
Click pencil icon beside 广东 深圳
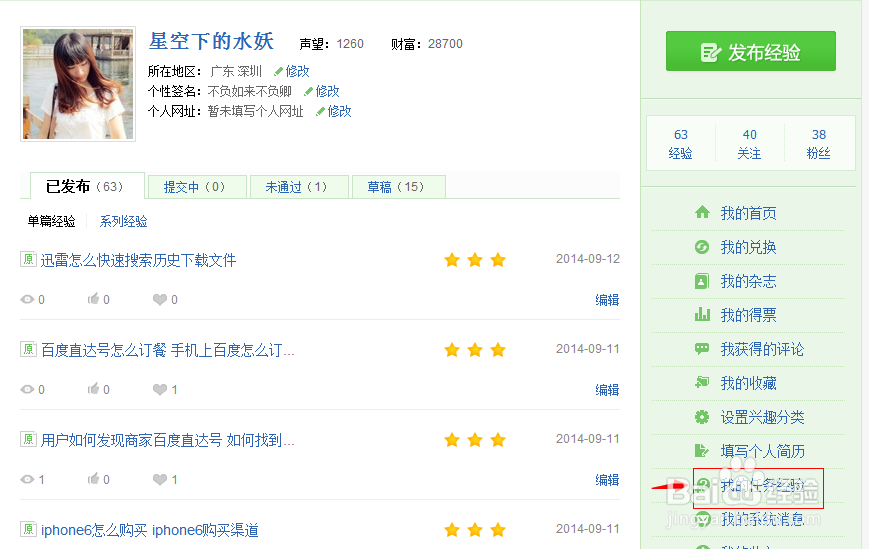click(x=278, y=71)
